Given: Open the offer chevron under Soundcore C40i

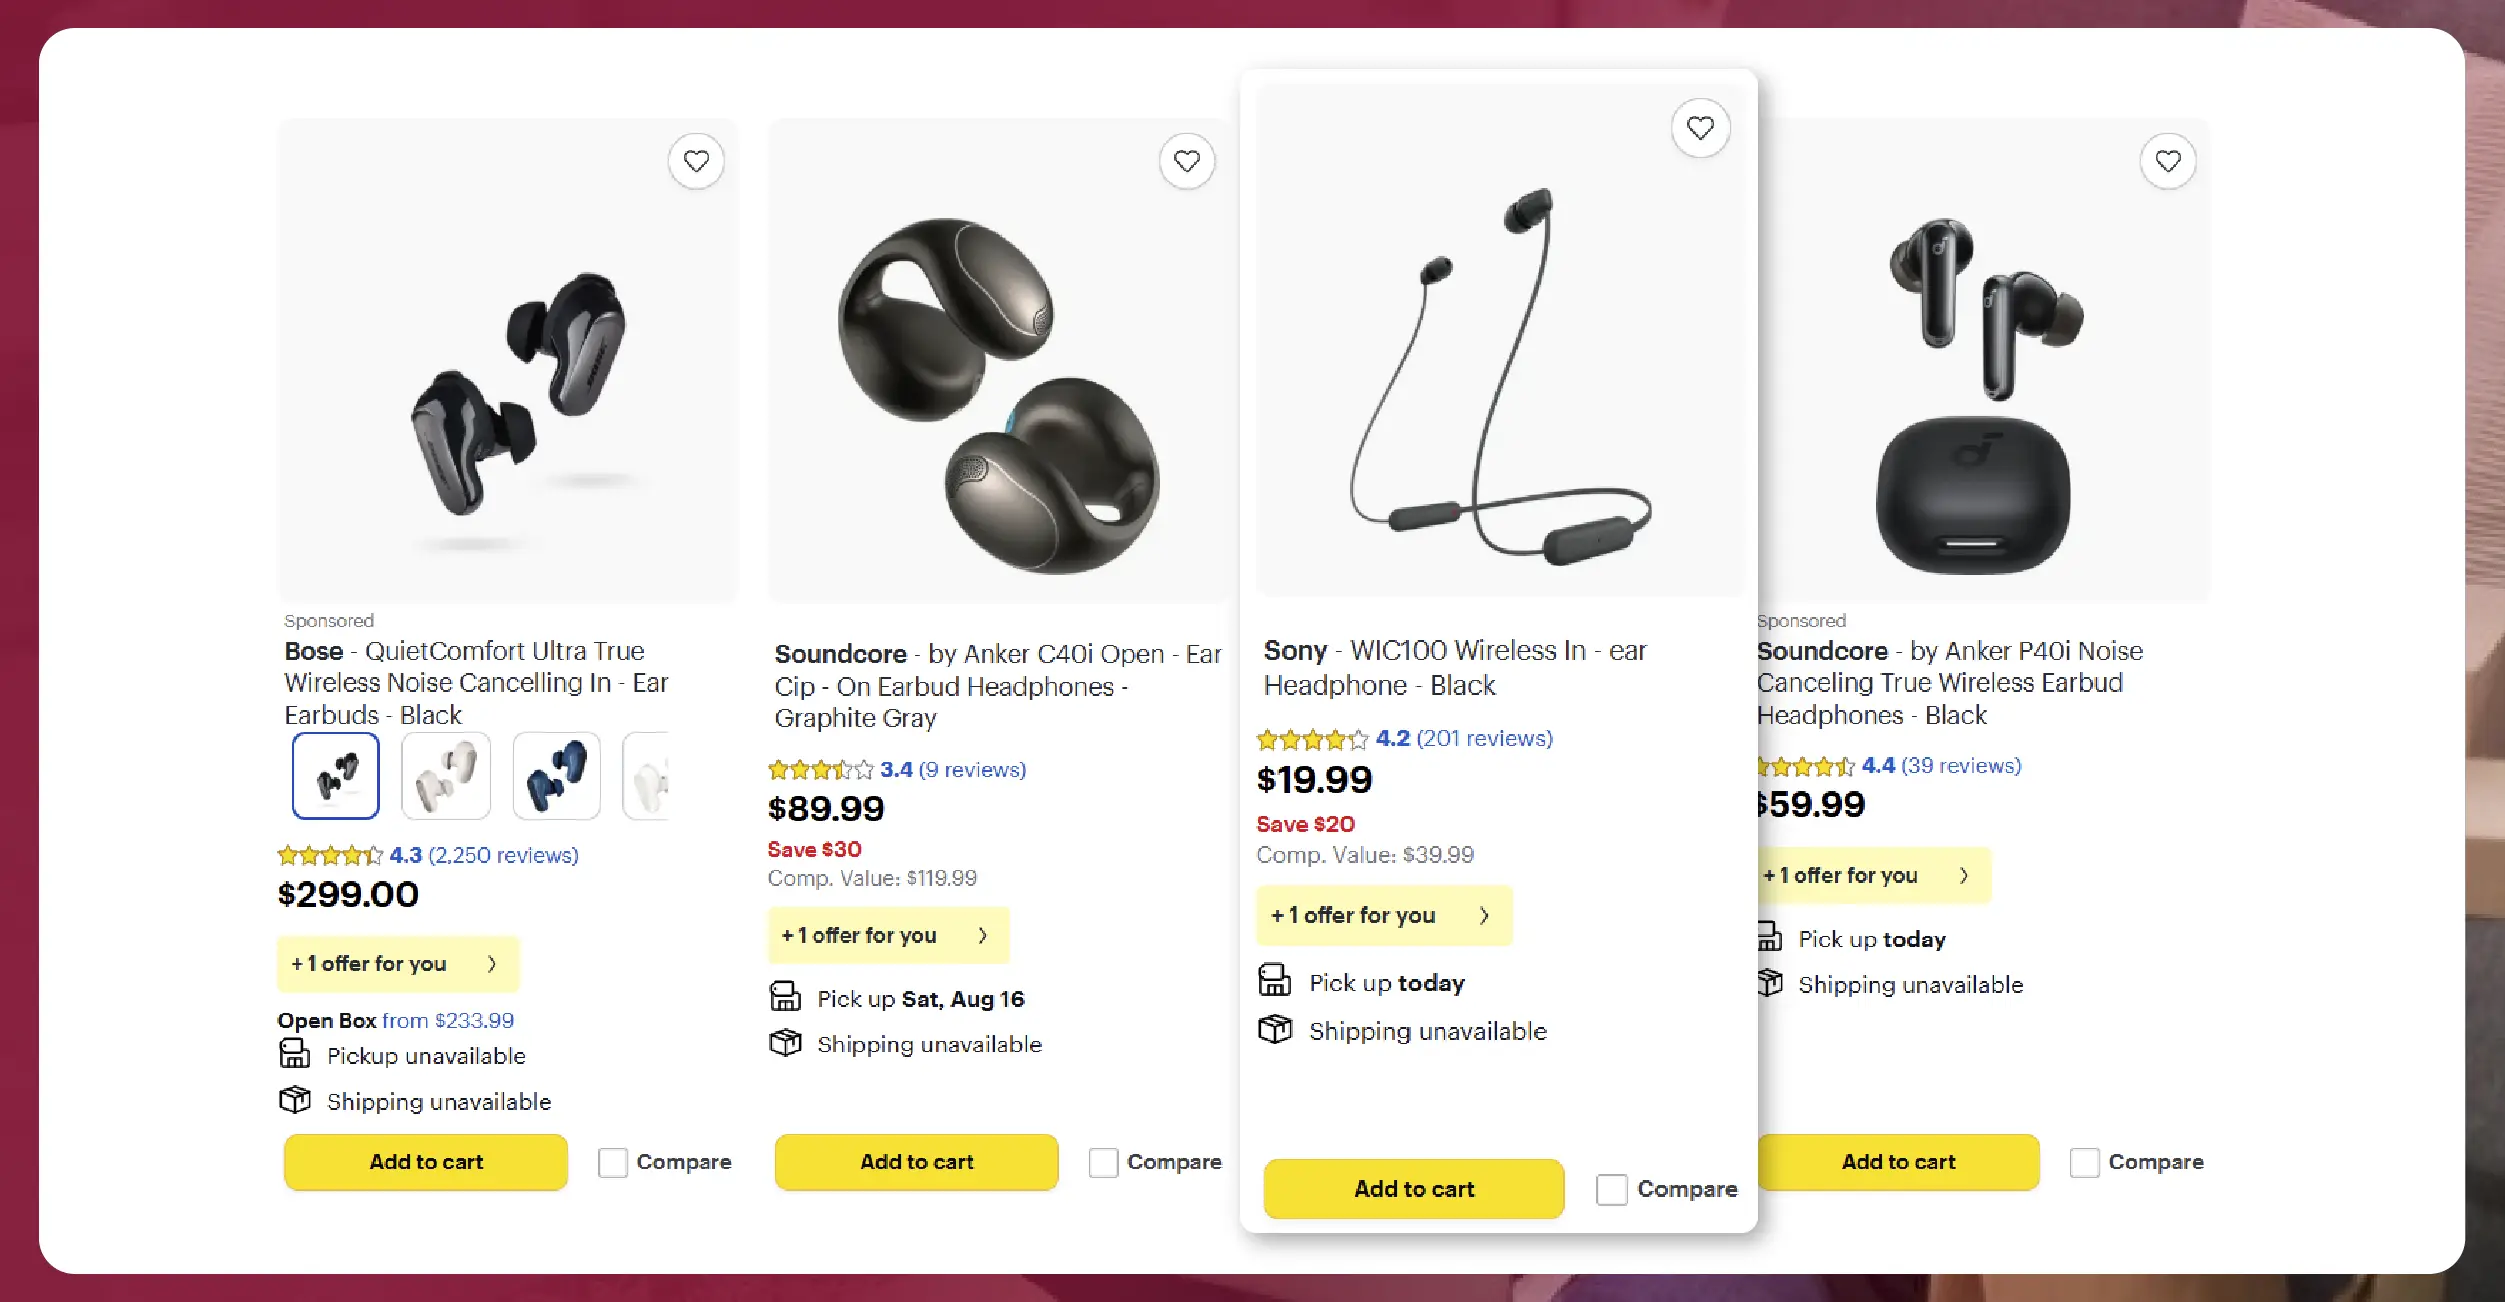Looking at the screenshot, I should click(x=983, y=936).
